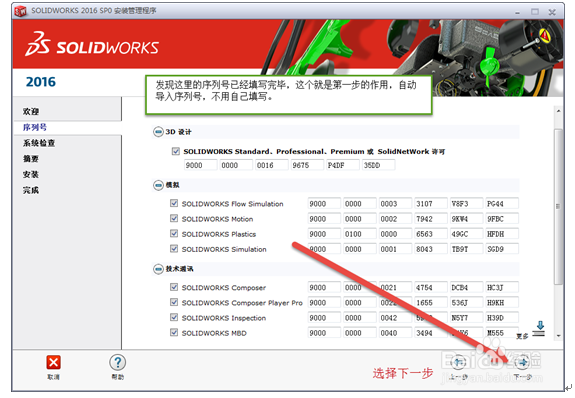Click MBD serial field 0040
This screenshot has height=398, width=575.
[395, 333]
